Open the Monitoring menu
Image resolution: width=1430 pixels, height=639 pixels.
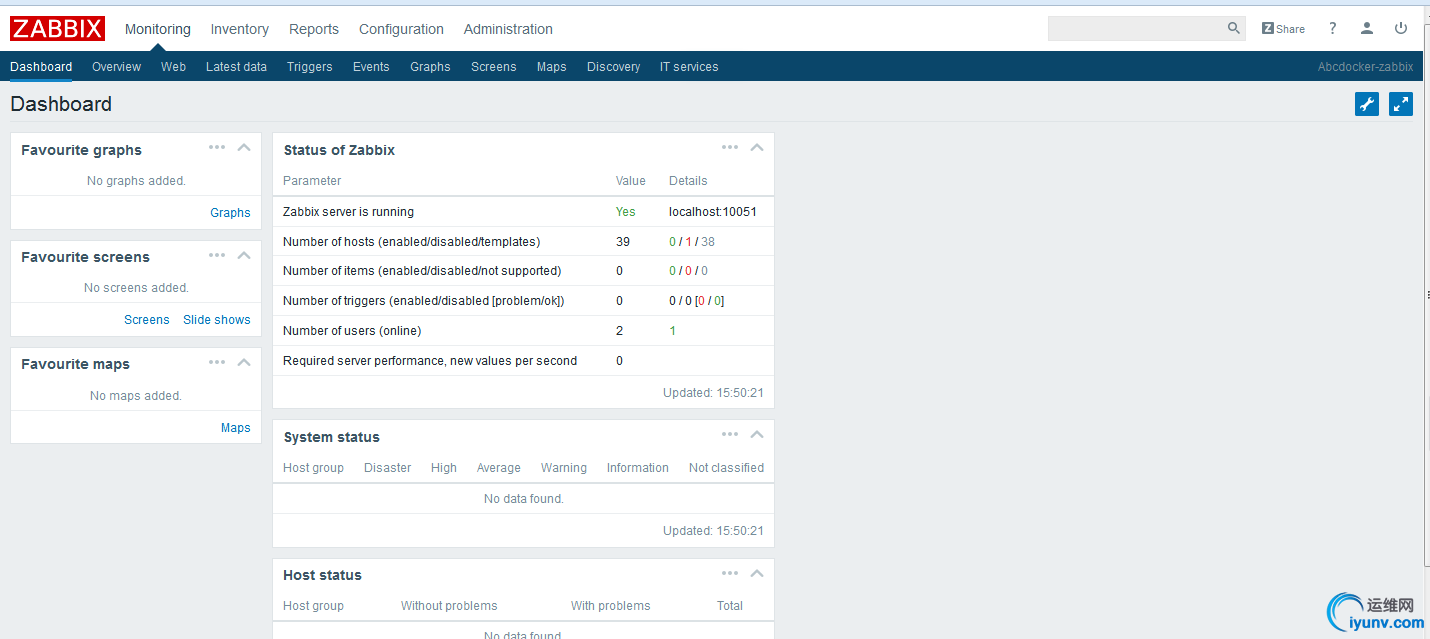[x=158, y=29]
